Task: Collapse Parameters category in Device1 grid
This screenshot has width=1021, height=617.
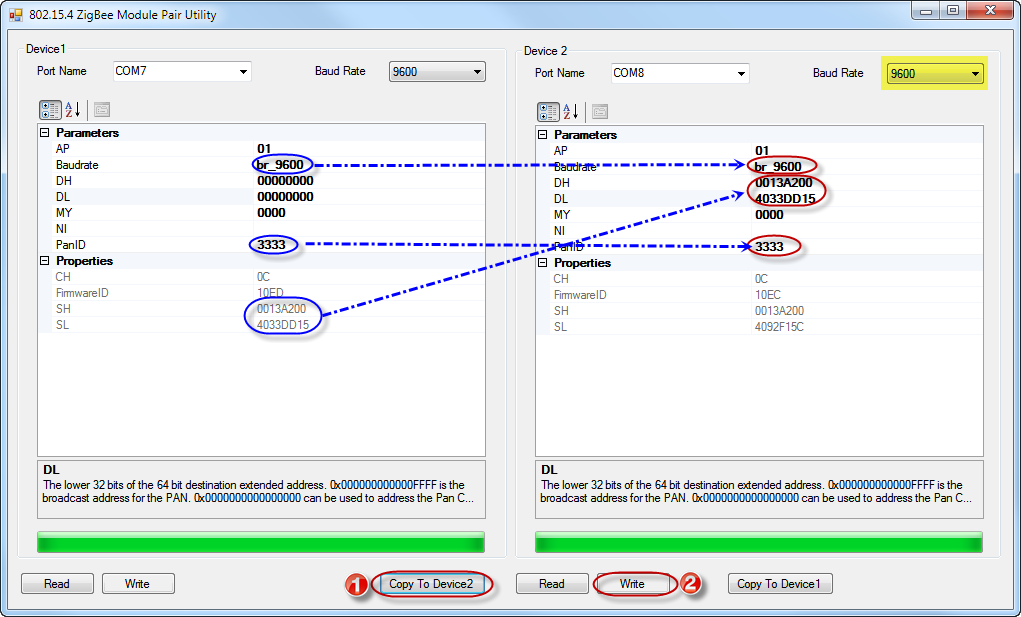Action: [45, 133]
